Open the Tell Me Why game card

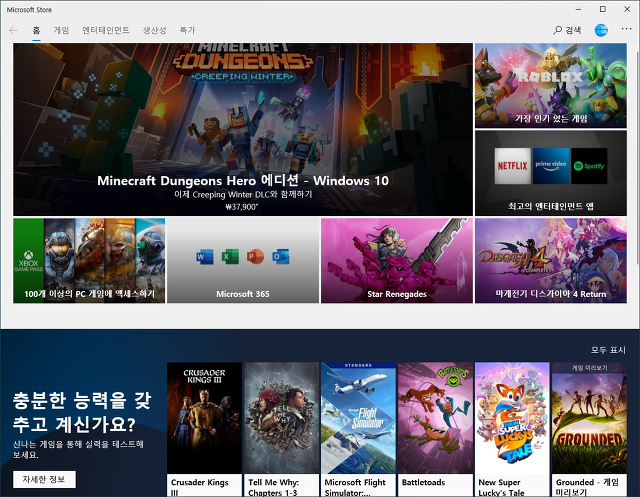point(281,429)
